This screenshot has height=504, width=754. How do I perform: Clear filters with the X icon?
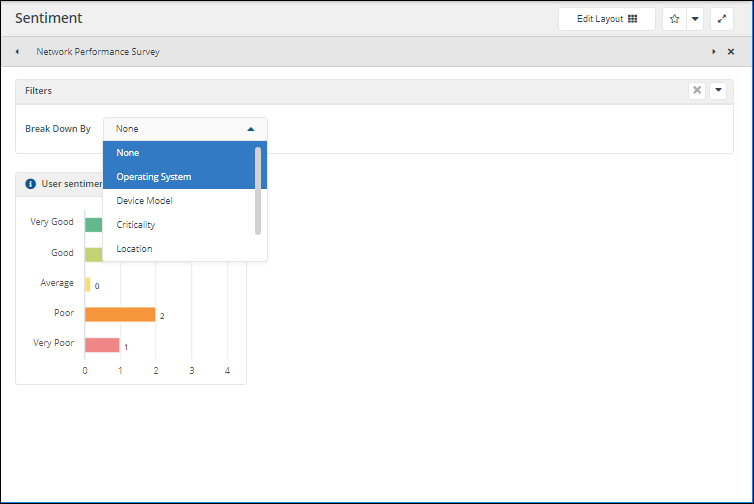[697, 91]
